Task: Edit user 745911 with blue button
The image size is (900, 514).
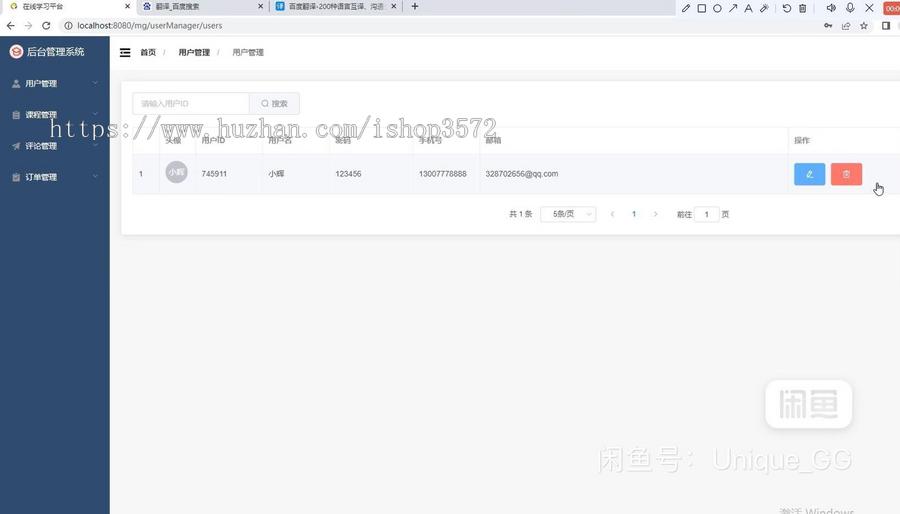Action: pos(809,174)
